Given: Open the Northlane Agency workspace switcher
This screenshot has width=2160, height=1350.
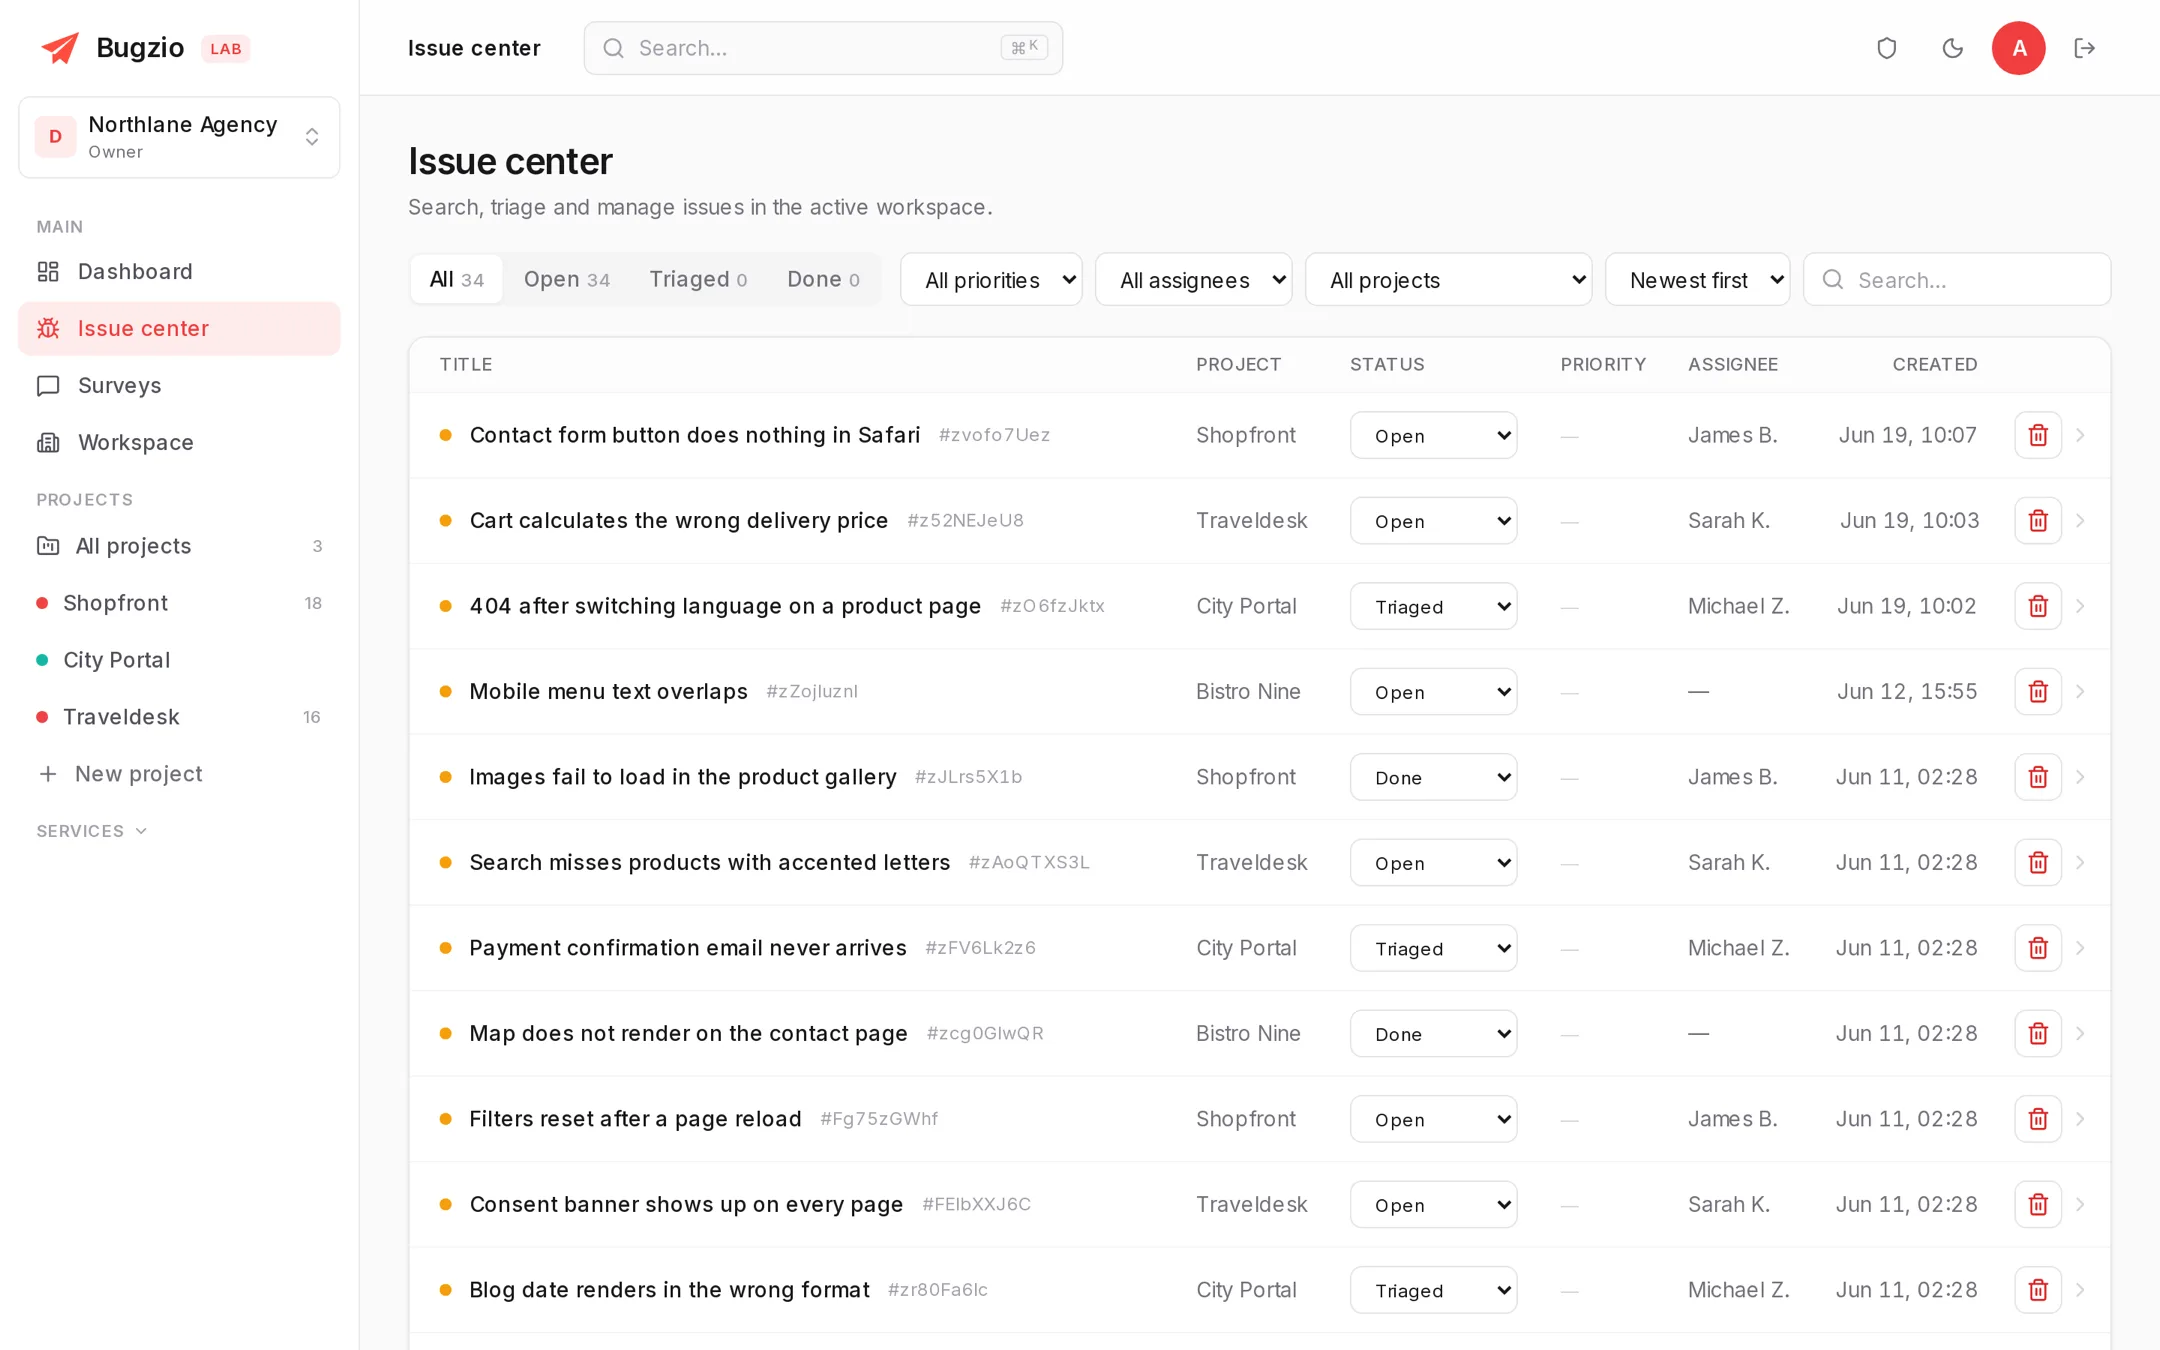Looking at the screenshot, I should 179,137.
